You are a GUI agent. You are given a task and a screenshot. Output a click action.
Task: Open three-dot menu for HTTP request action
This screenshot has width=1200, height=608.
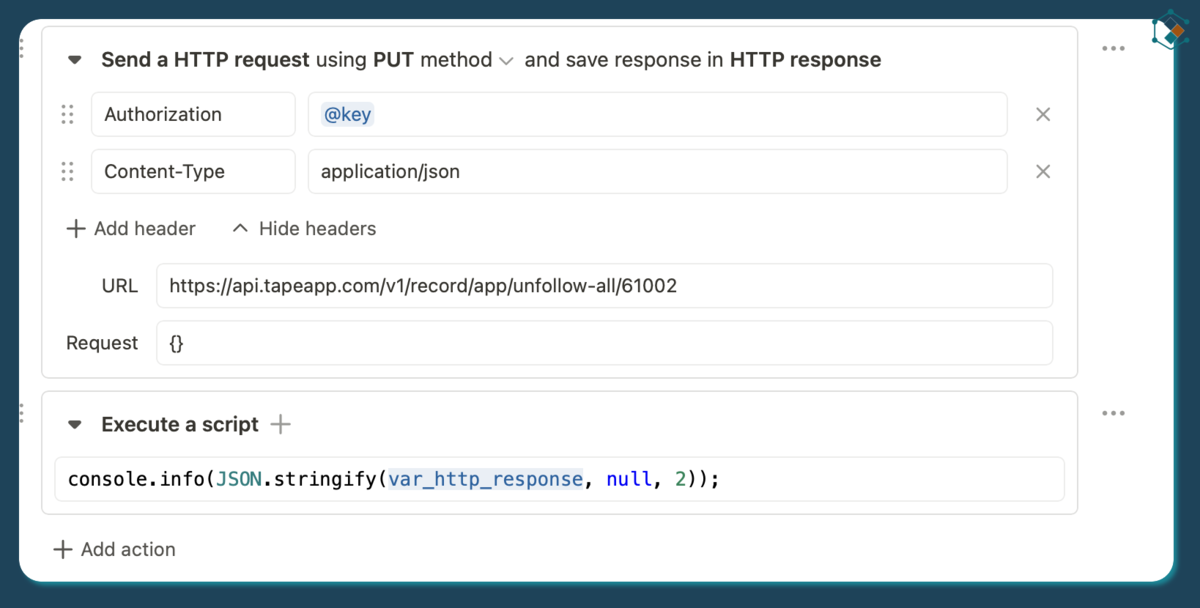click(x=1113, y=48)
